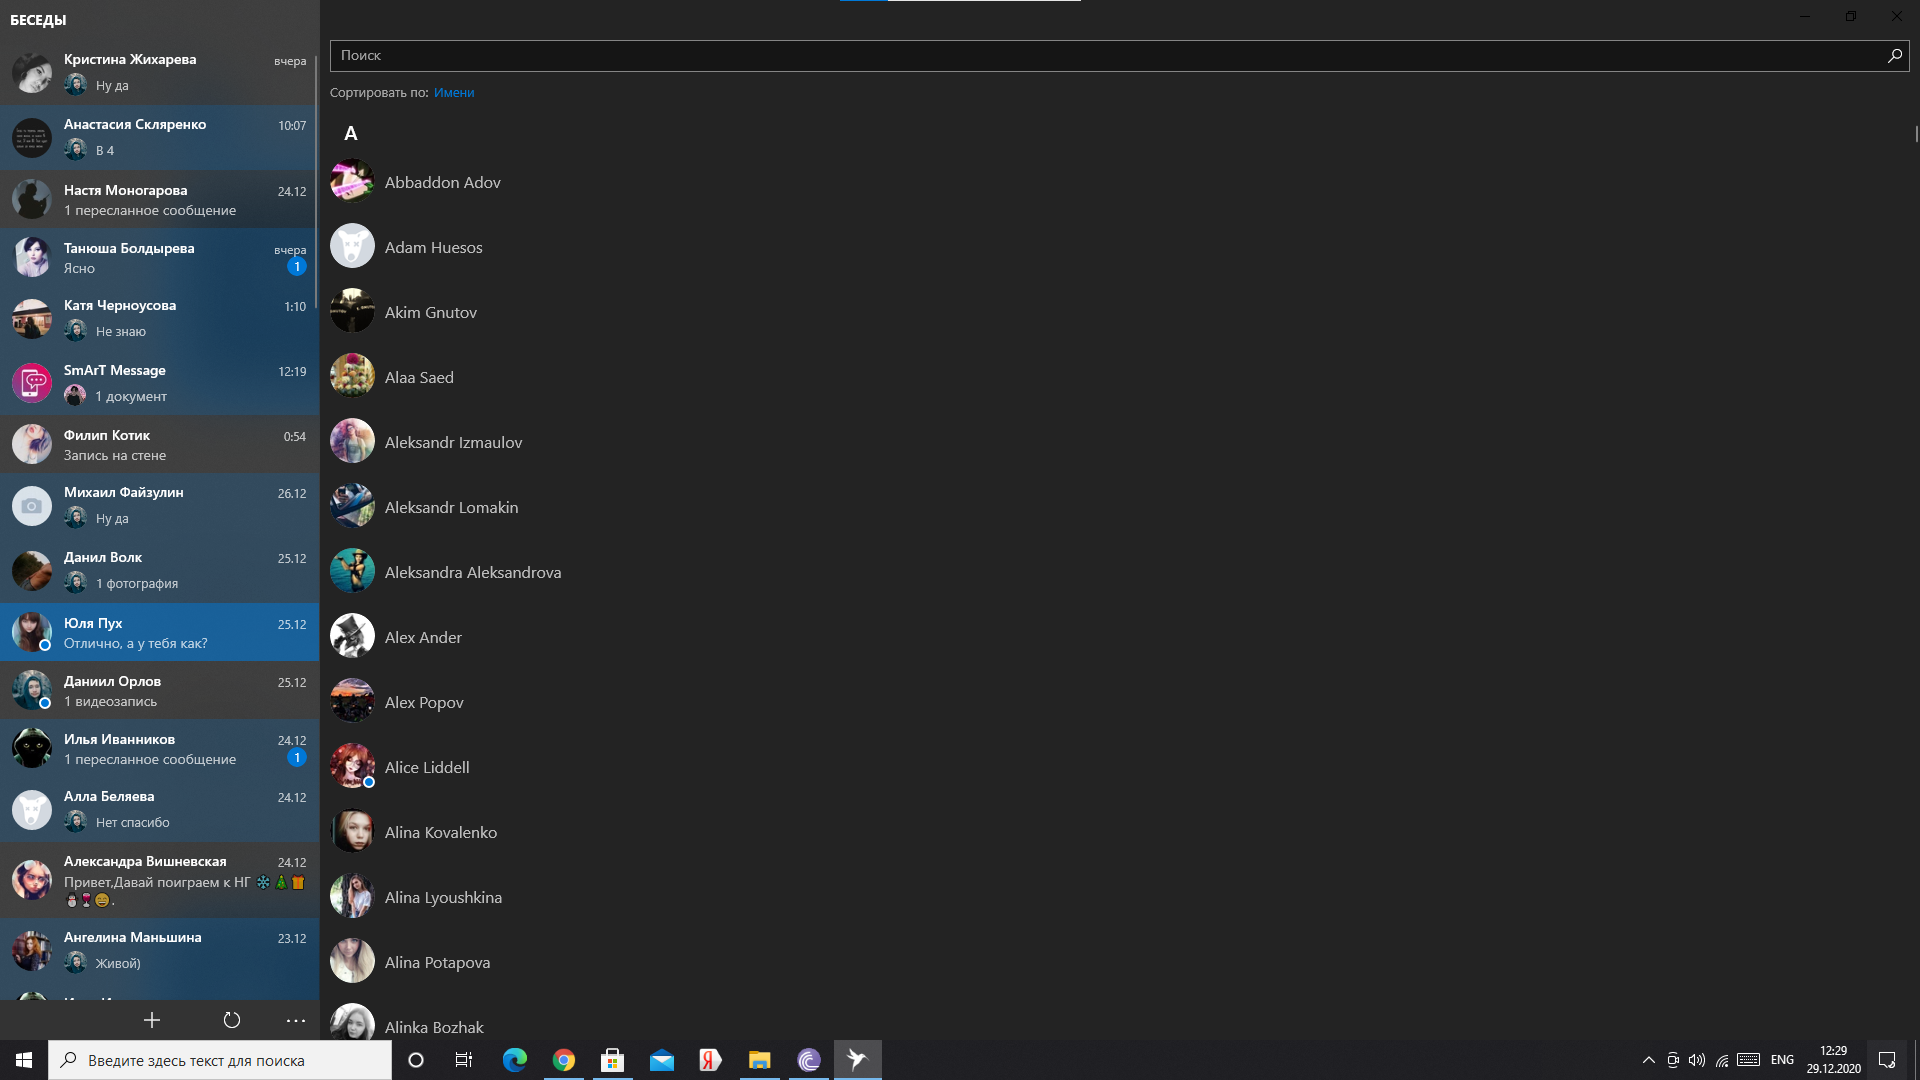The height and width of the screenshot is (1080, 1920).
Task: Open the chat with Танюша Болдырева
Action: (x=160, y=257)
